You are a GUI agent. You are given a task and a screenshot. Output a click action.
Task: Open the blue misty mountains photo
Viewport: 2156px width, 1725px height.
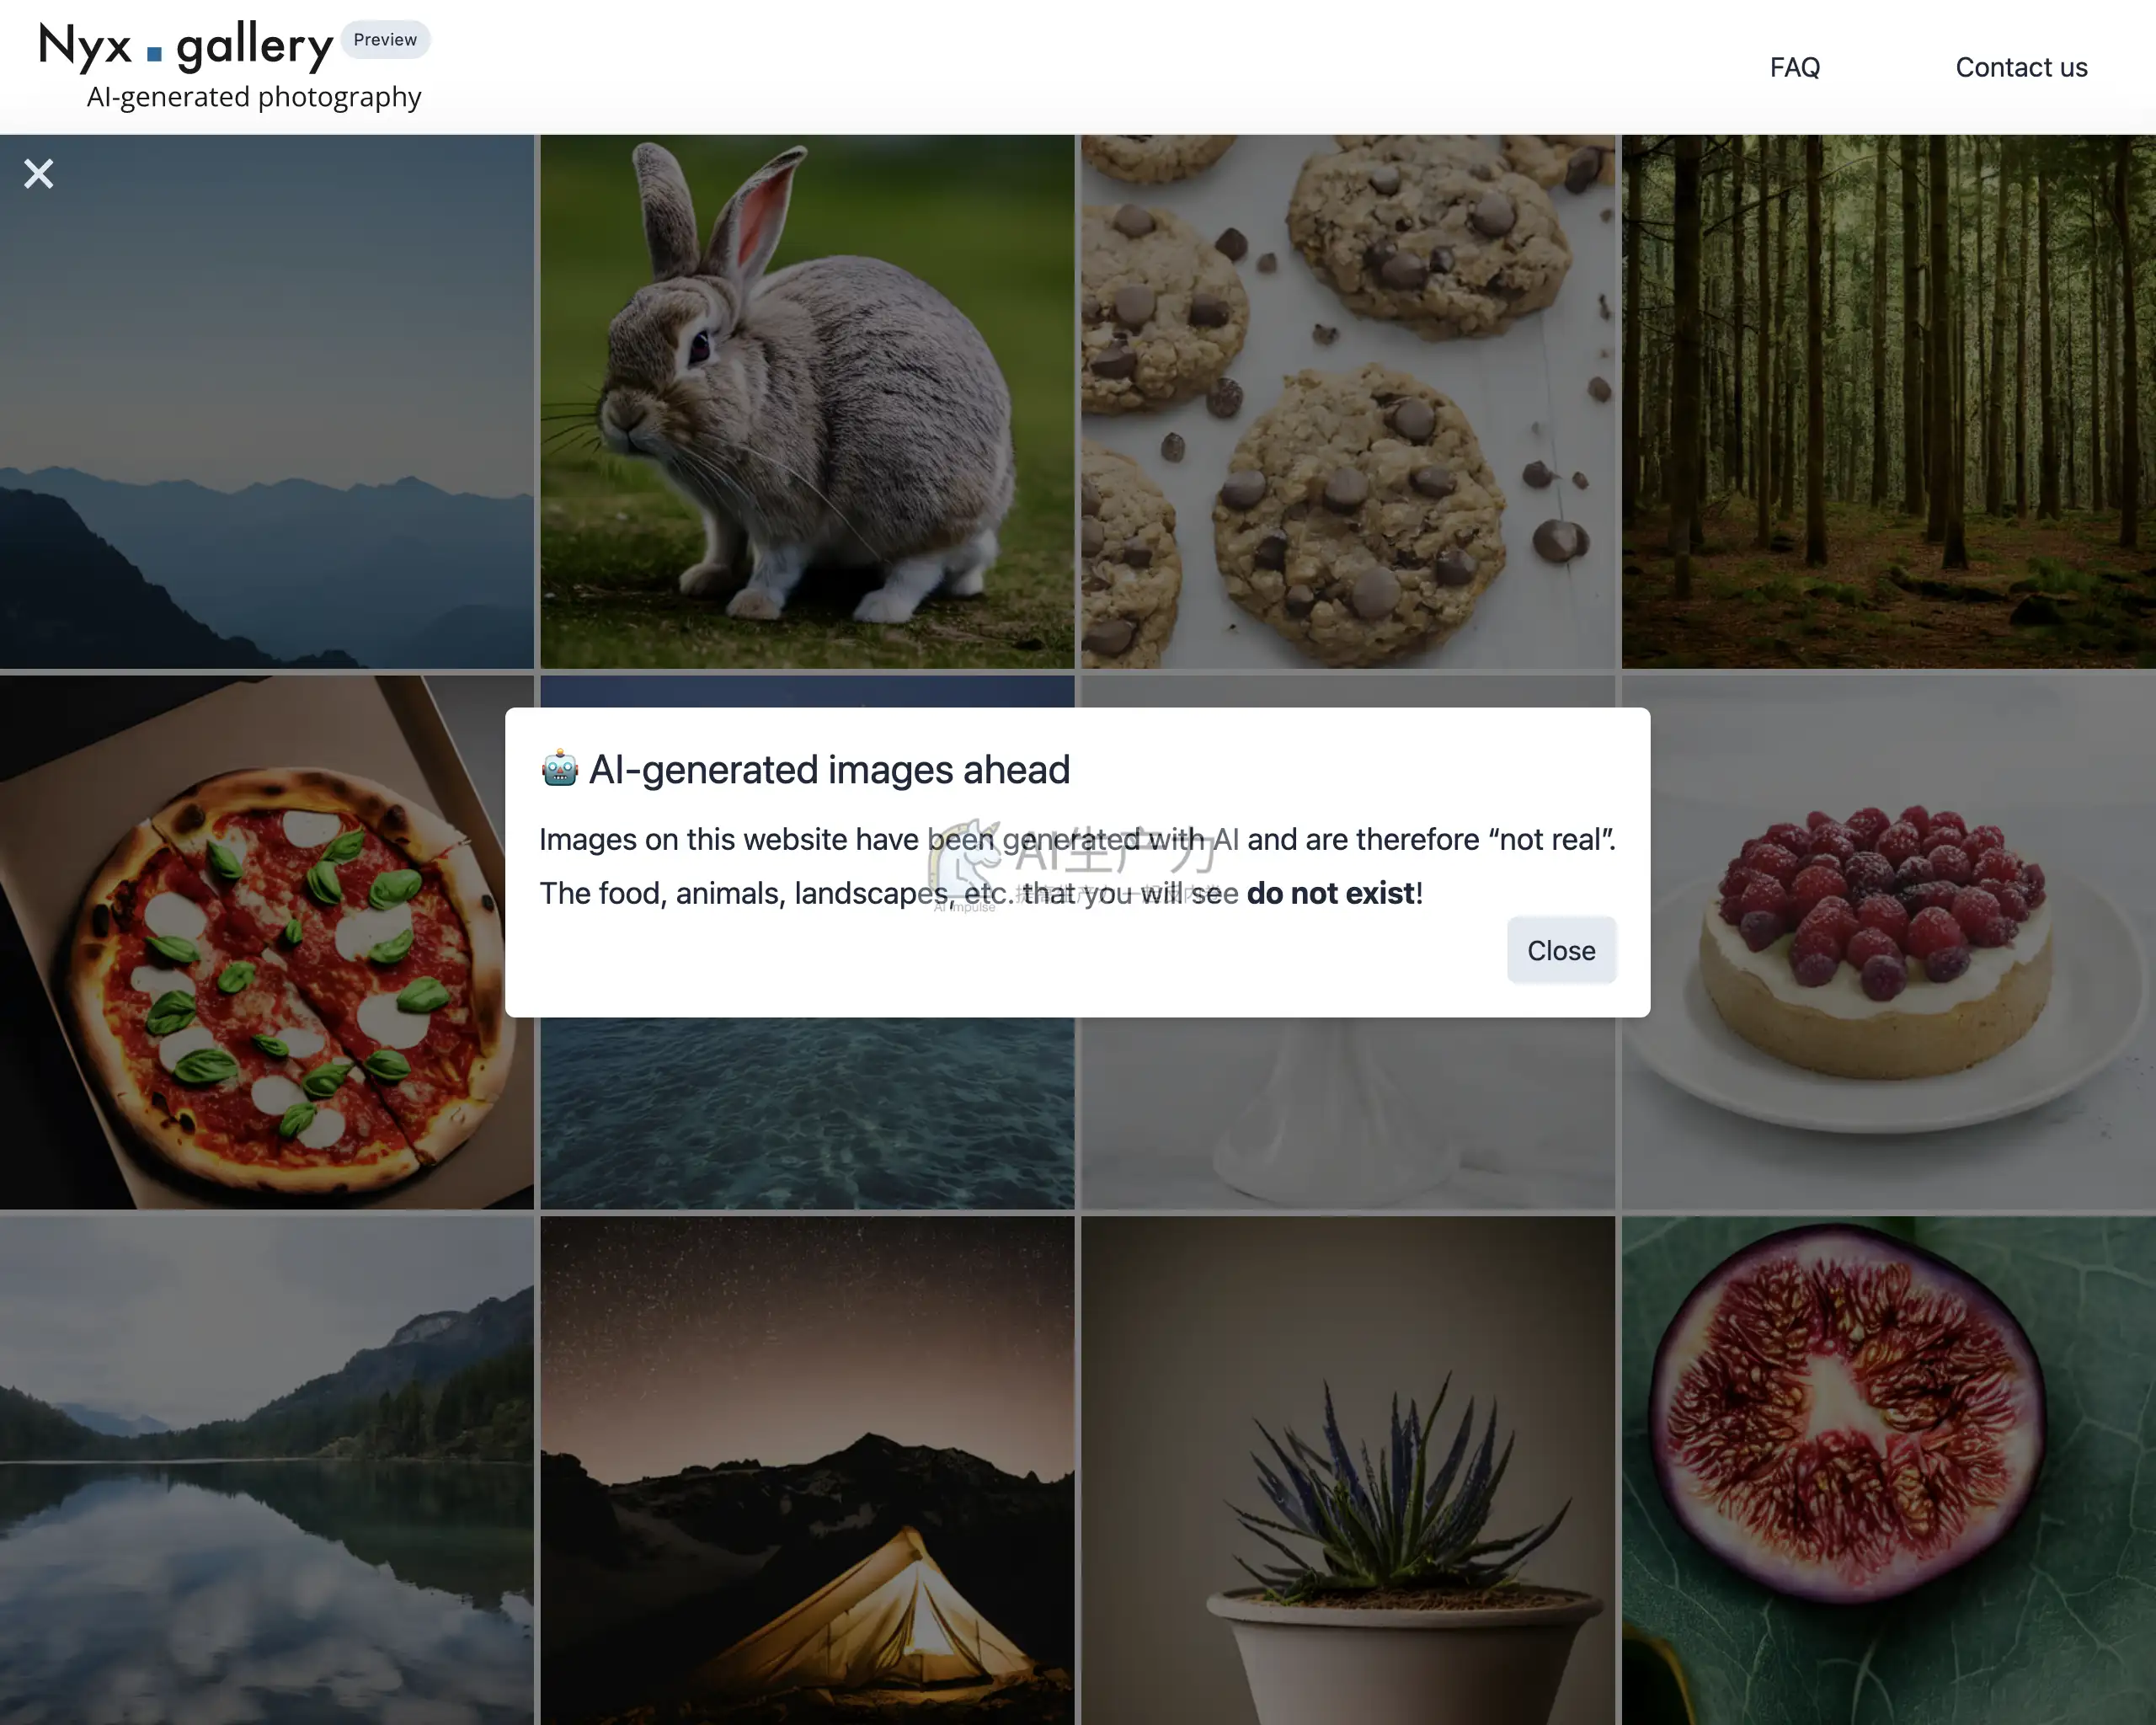click(267, 401)
